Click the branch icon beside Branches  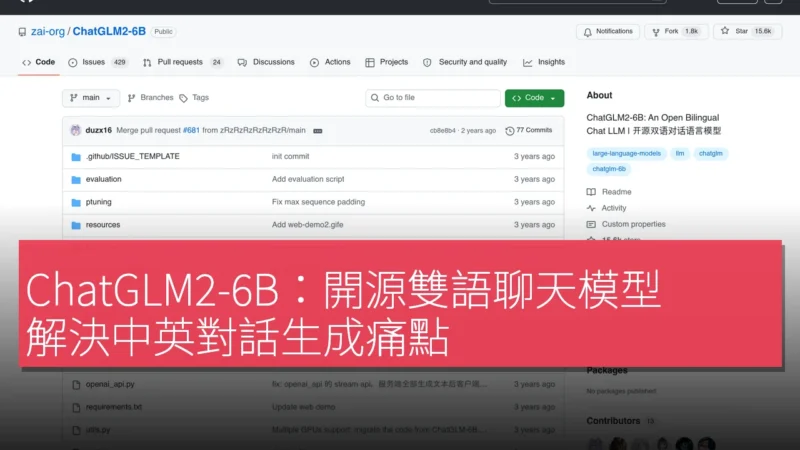[x=132, y=98]
